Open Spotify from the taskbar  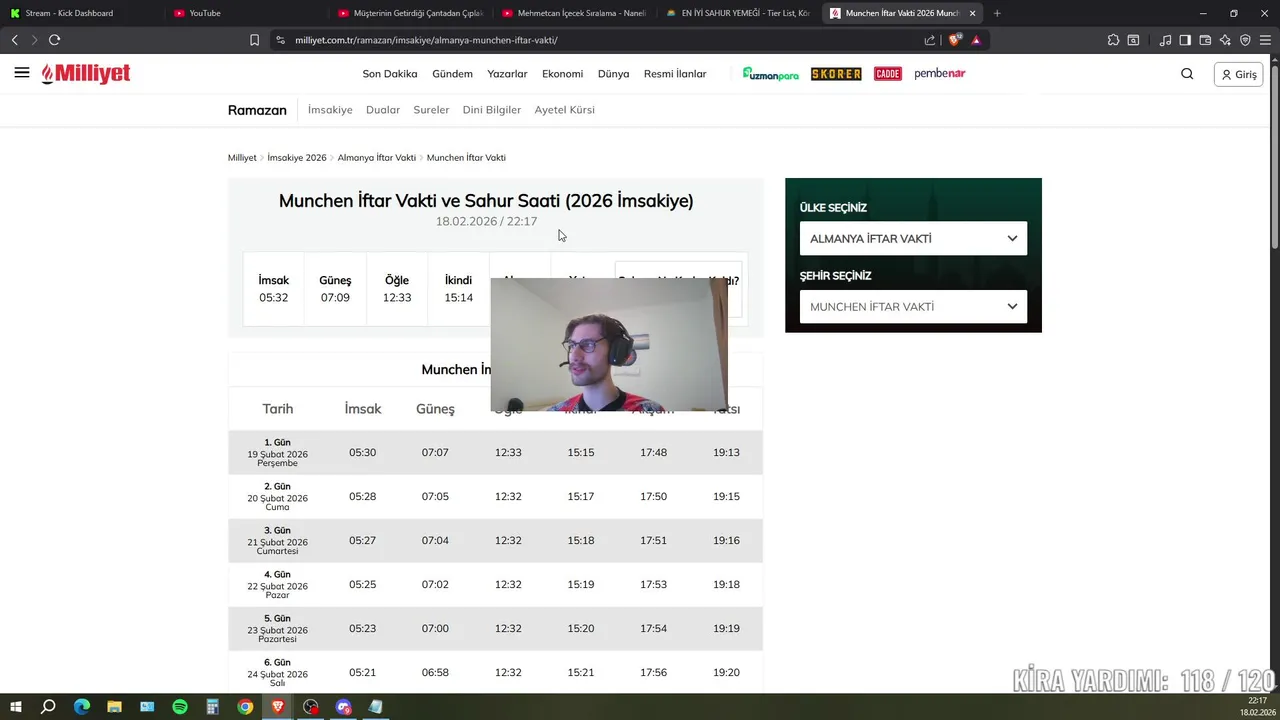[x=180, y=707]
